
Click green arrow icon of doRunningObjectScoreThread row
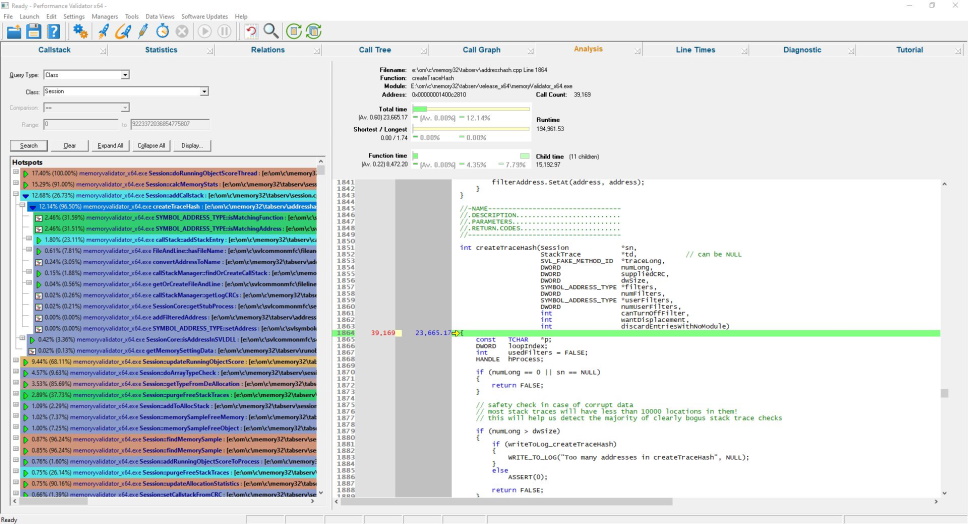26,174
